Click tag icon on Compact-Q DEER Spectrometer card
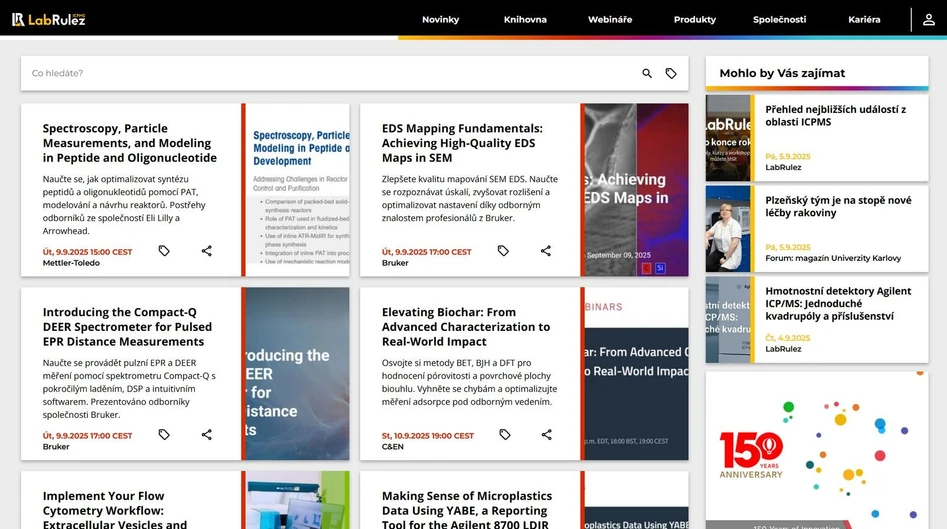The height and width of the screenshot is (529, 947). pyautogui.click(x=164, y=434)
